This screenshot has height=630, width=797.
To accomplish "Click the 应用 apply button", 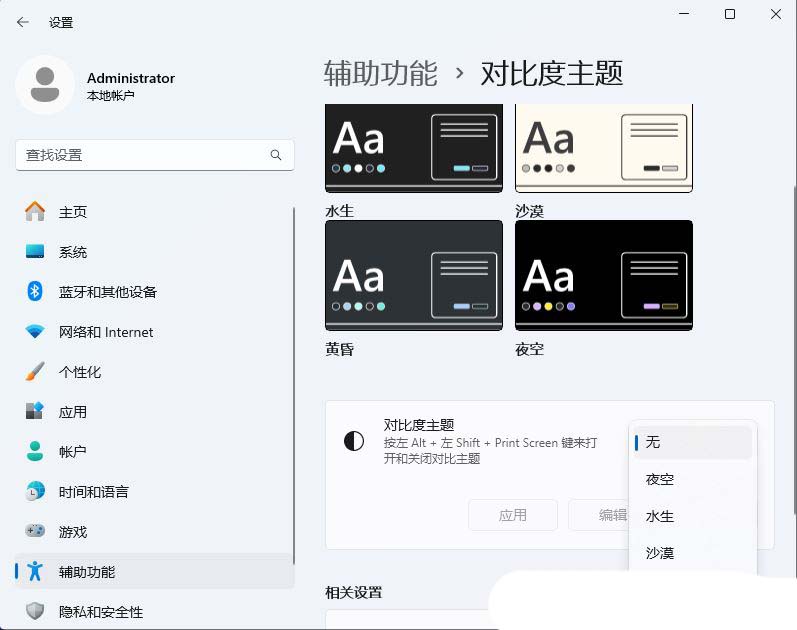I will (x=513, y=515).
